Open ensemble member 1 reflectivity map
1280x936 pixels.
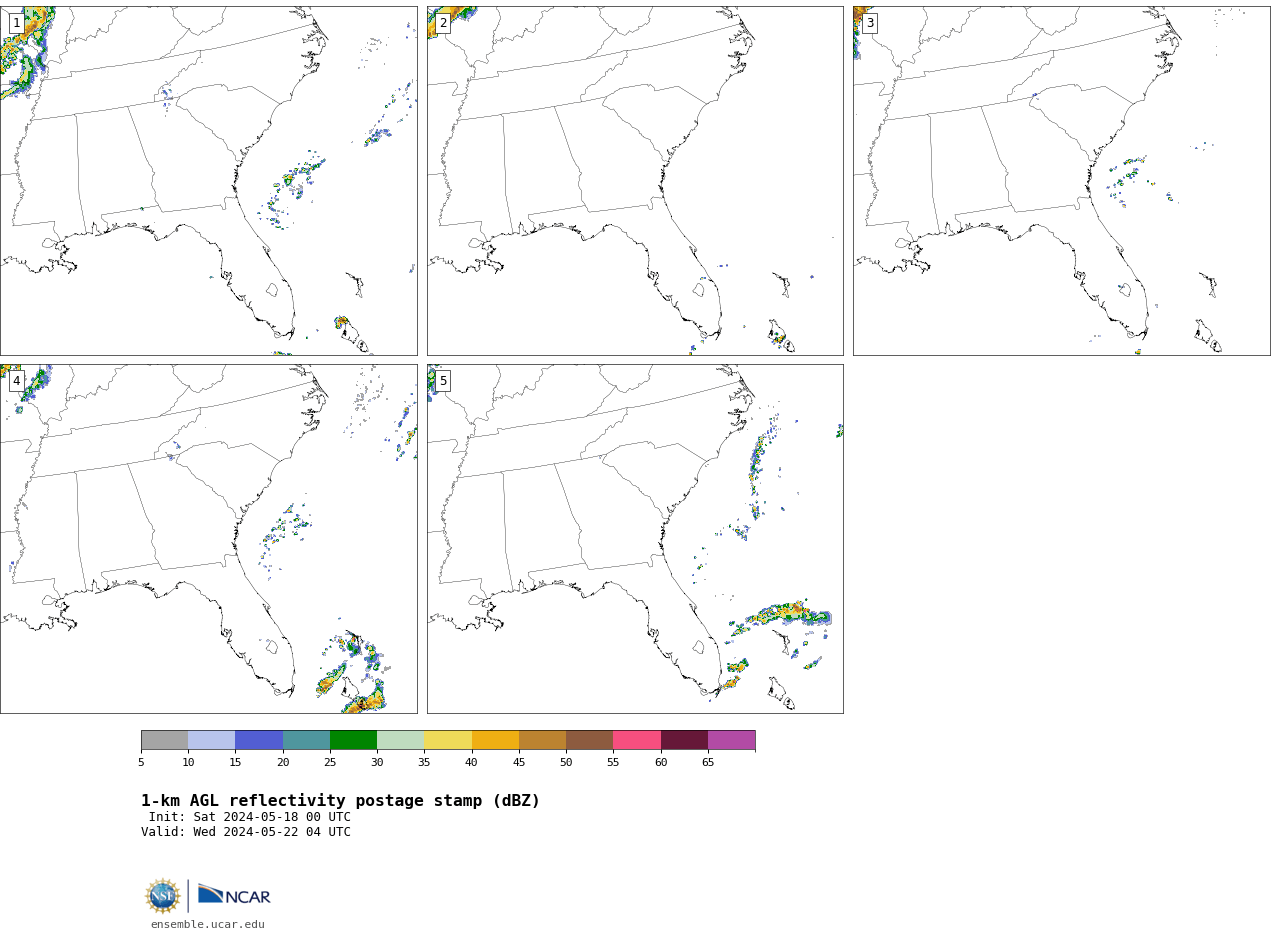click(208, 181)
